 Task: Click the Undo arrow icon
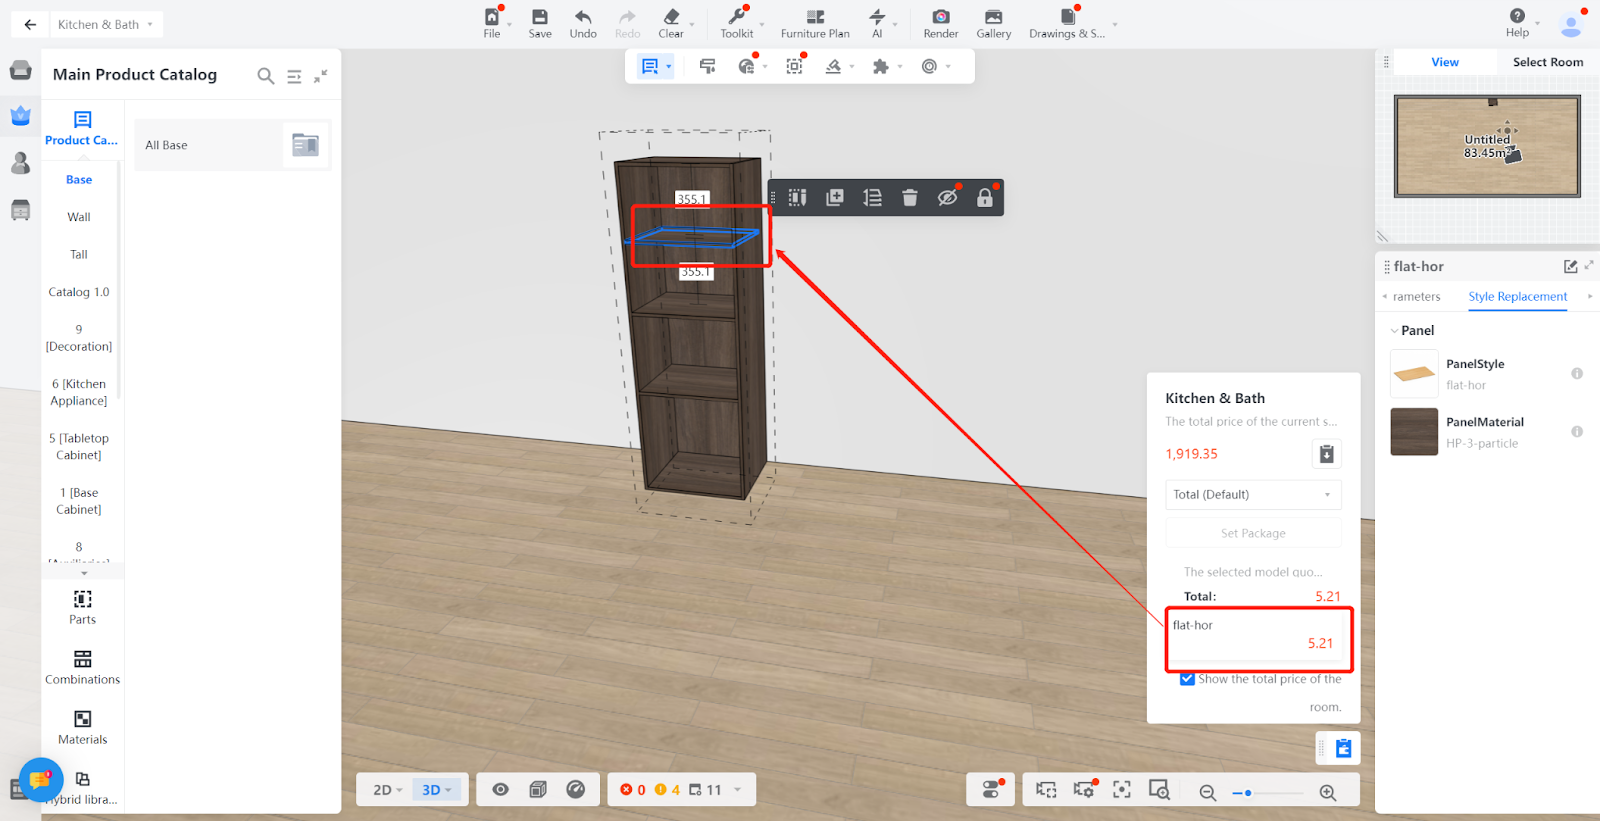[x=583, y=17]
